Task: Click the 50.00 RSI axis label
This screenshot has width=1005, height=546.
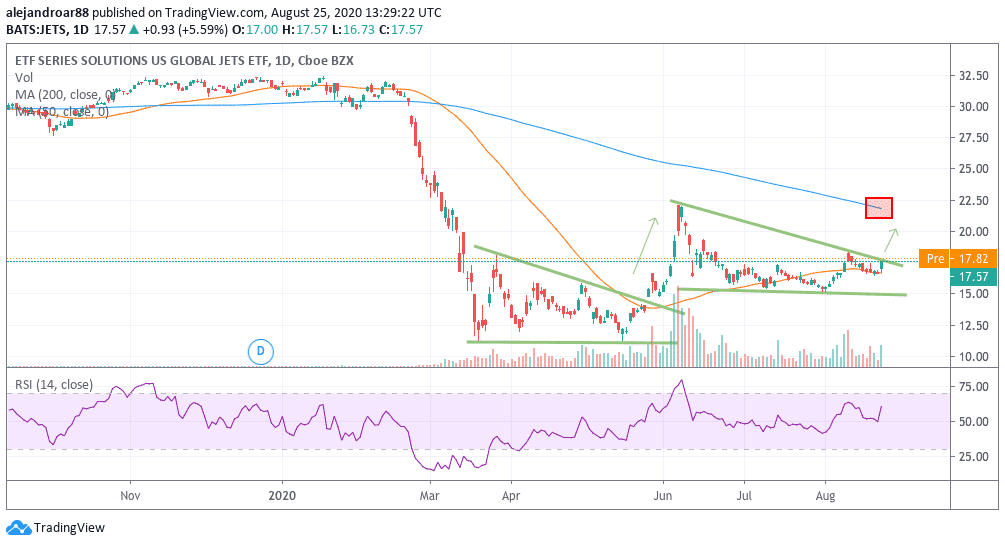Action: [x=974, y=422]
